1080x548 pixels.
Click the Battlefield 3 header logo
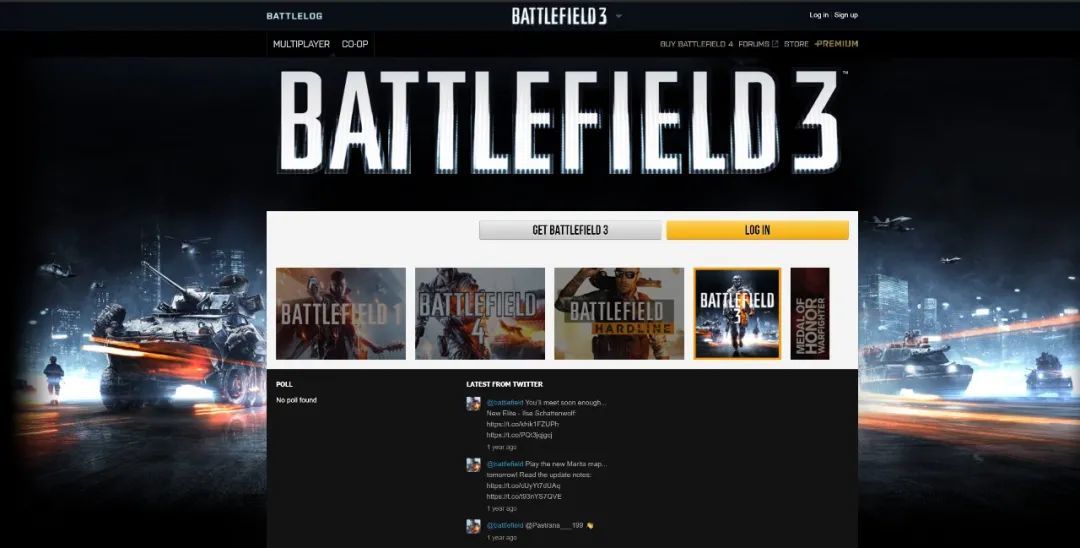coord(559,16)
